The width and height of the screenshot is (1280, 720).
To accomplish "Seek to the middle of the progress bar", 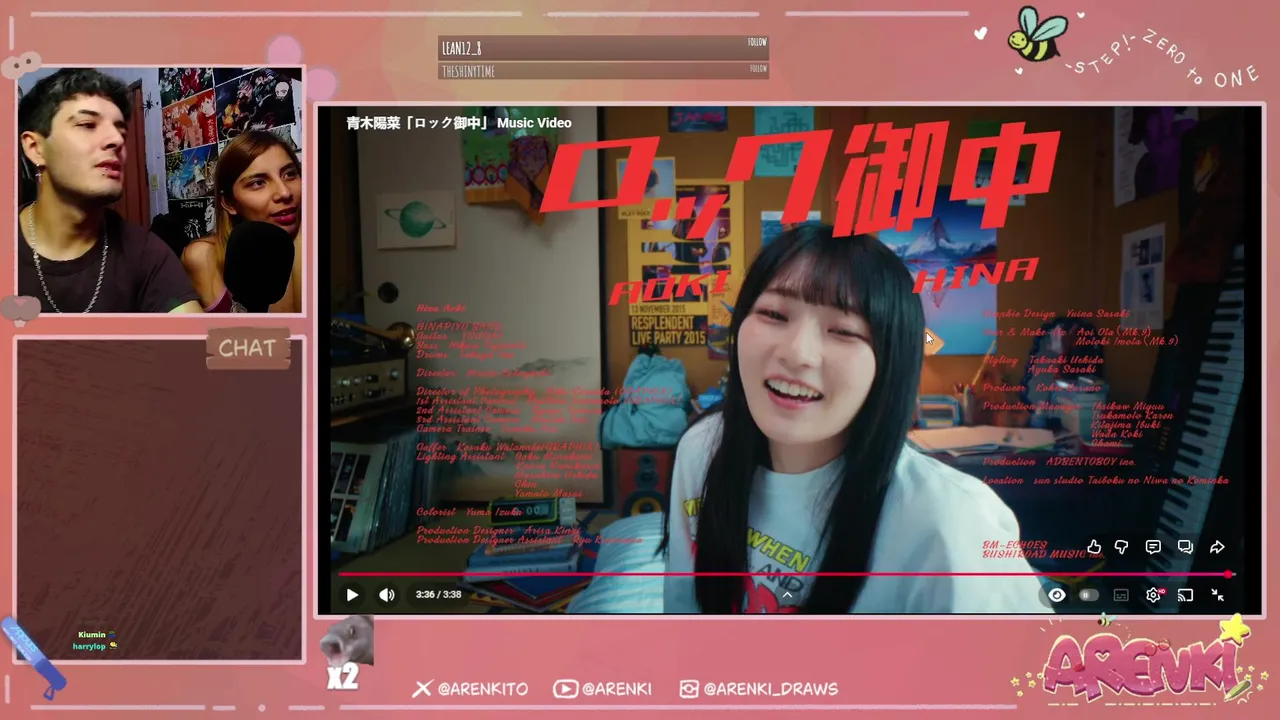I will pyautogui.click(x=785, y=574).
